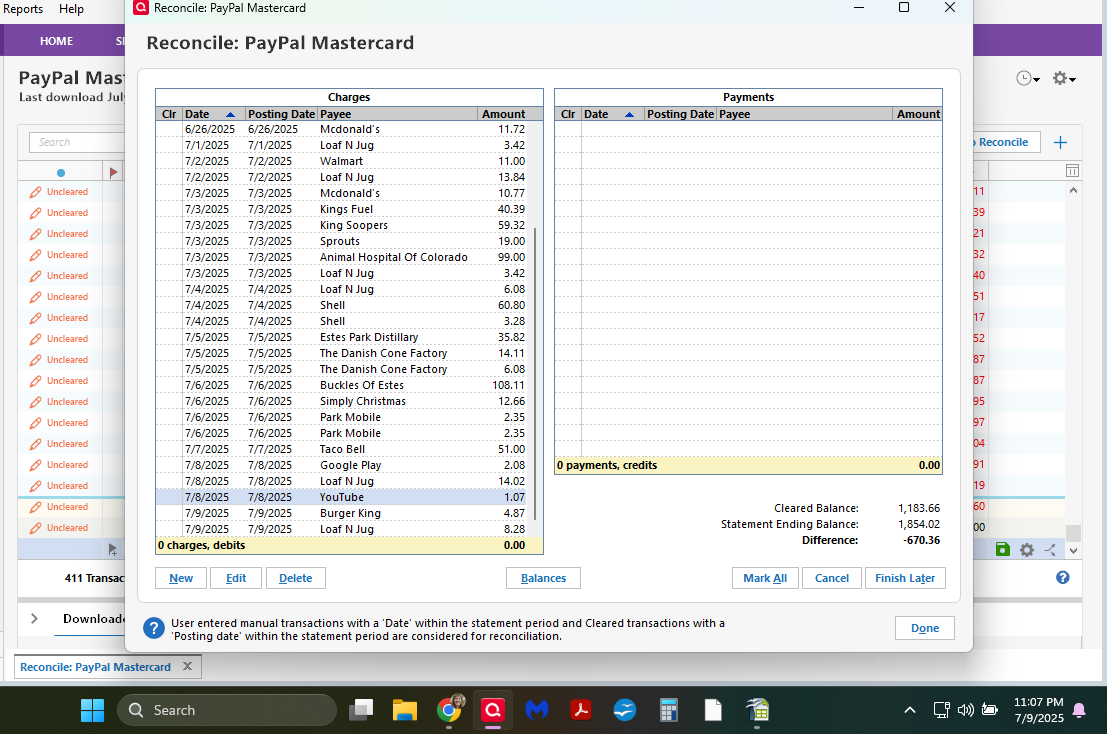The width and height of the screenshot is (1107, 734).
Task: Cancel the reconcile dialog
Action: click(x=832, y=578)
